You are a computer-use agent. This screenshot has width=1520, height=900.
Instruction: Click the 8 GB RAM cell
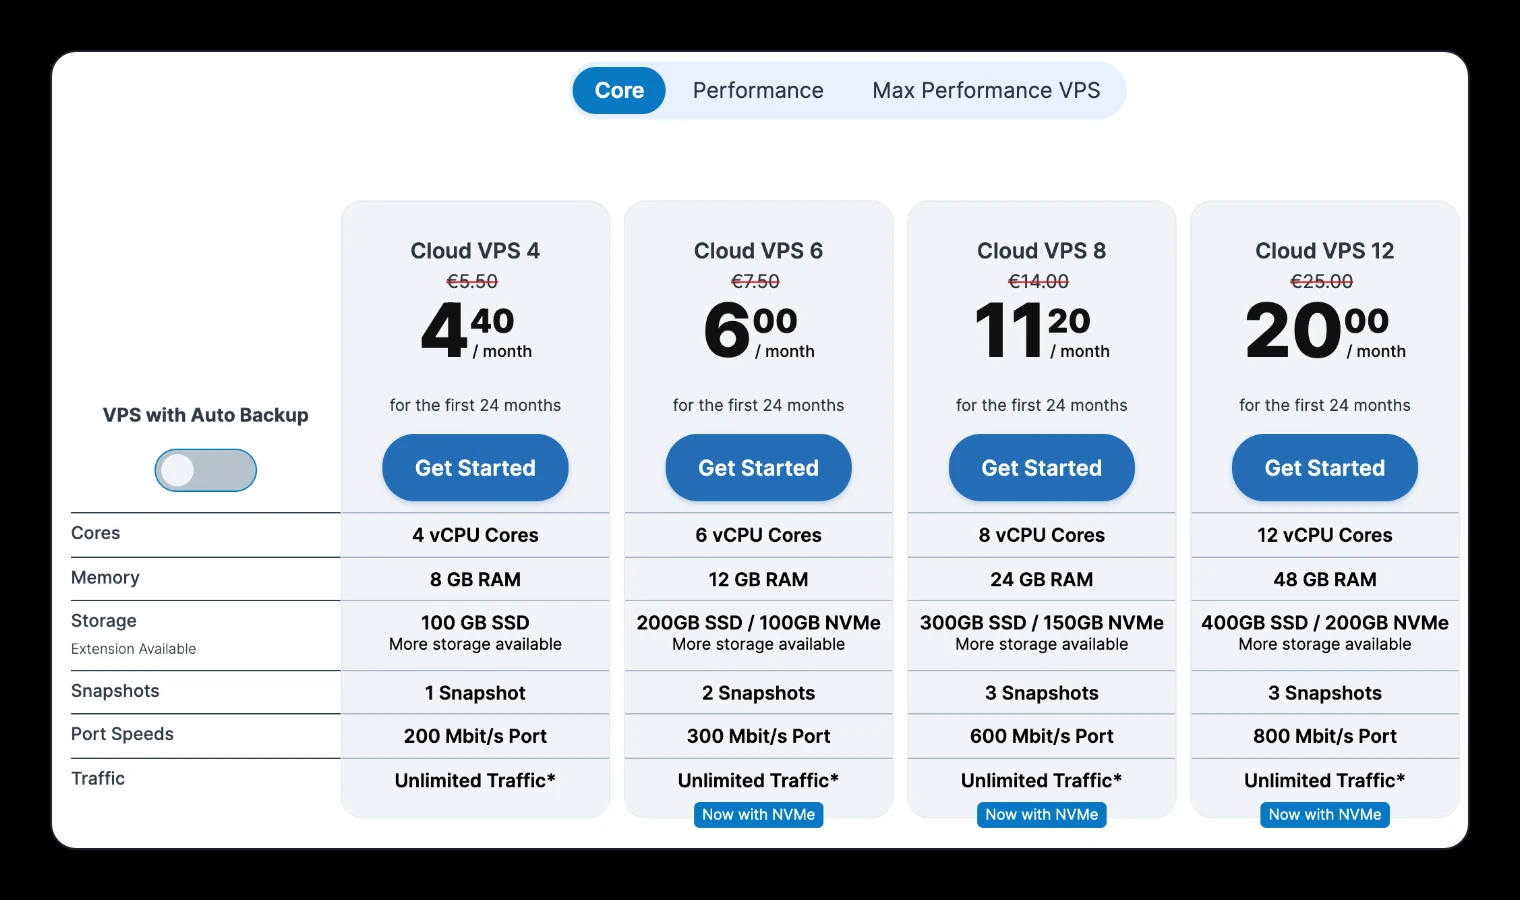click(475, 579)
